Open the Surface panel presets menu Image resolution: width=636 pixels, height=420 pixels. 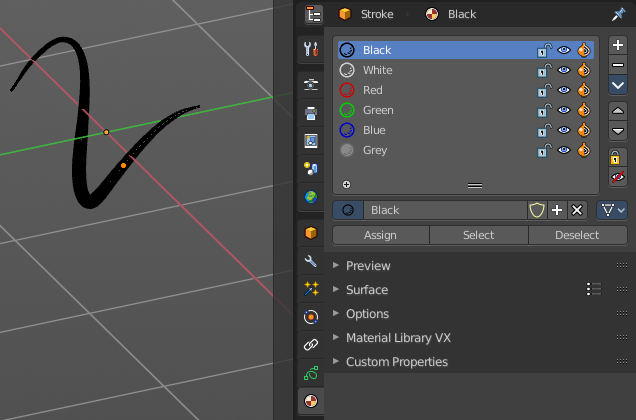[594, 289]
